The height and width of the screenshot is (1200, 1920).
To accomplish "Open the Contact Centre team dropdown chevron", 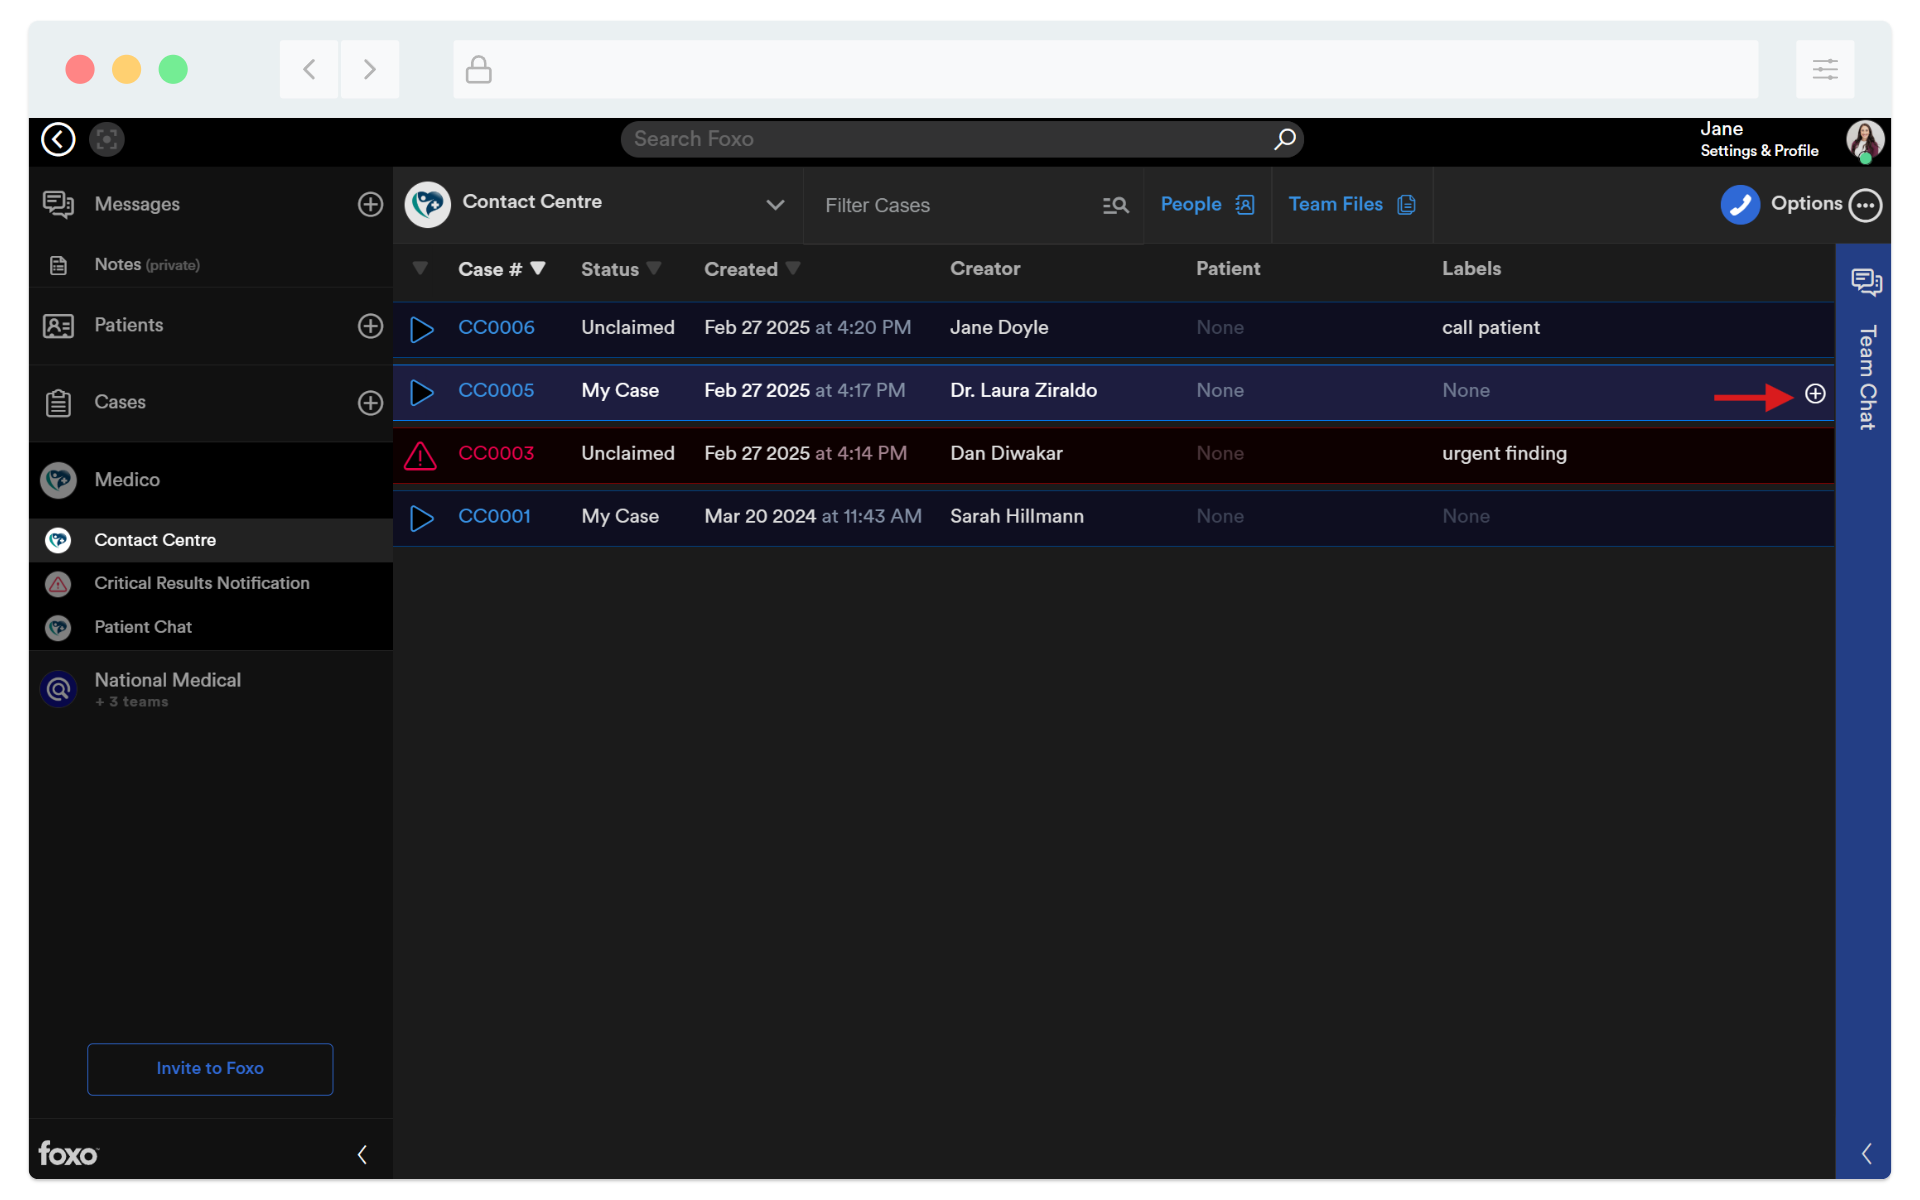I will click(x=775, y=205).
